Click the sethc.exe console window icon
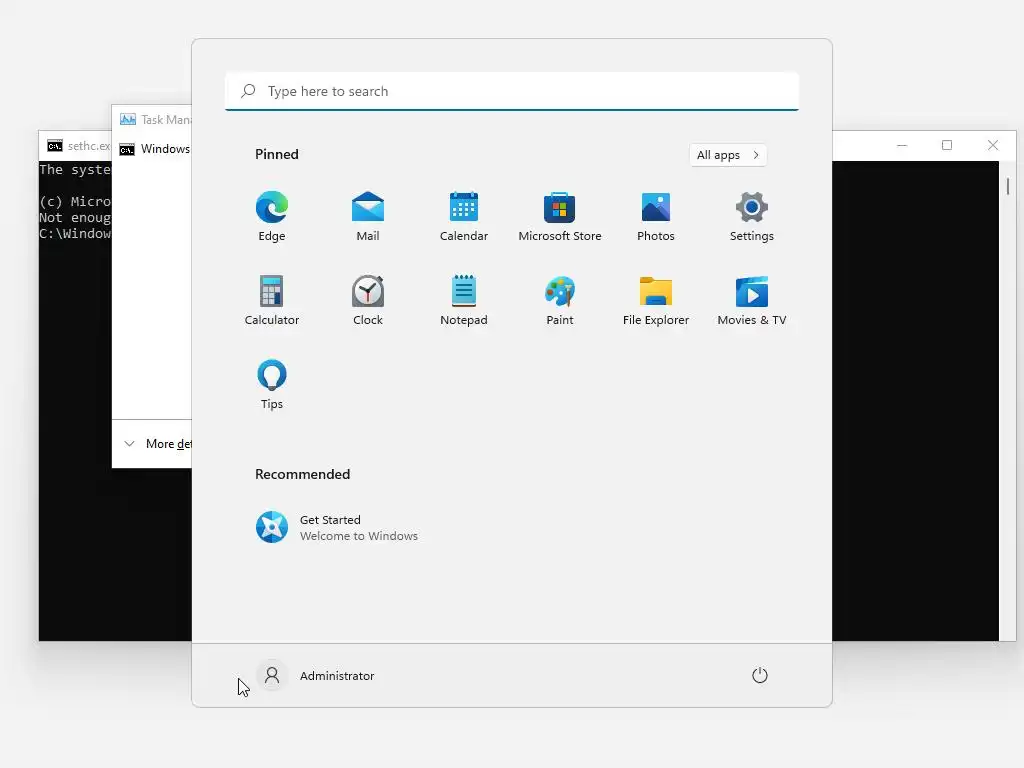The width and height of the screenshot is (1024, 768). (56, 146)
